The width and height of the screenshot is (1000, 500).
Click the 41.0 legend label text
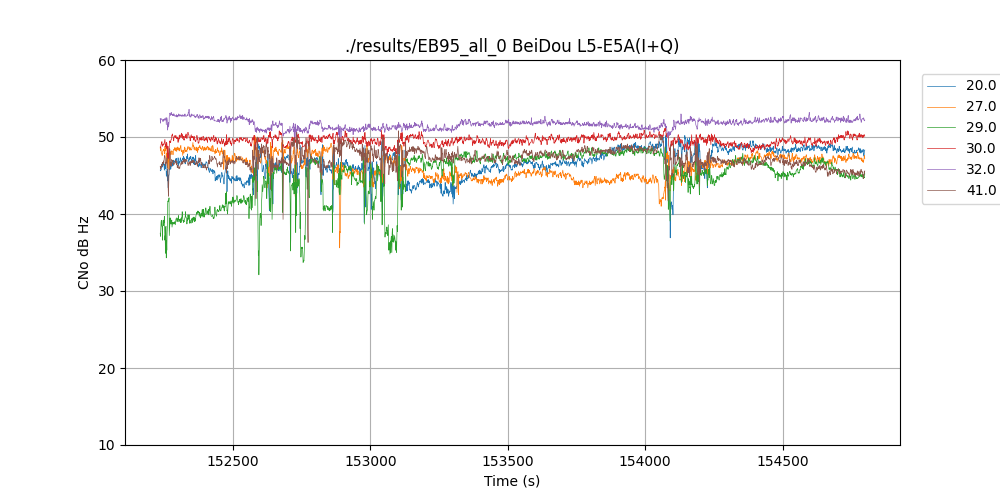click(981, 191)
